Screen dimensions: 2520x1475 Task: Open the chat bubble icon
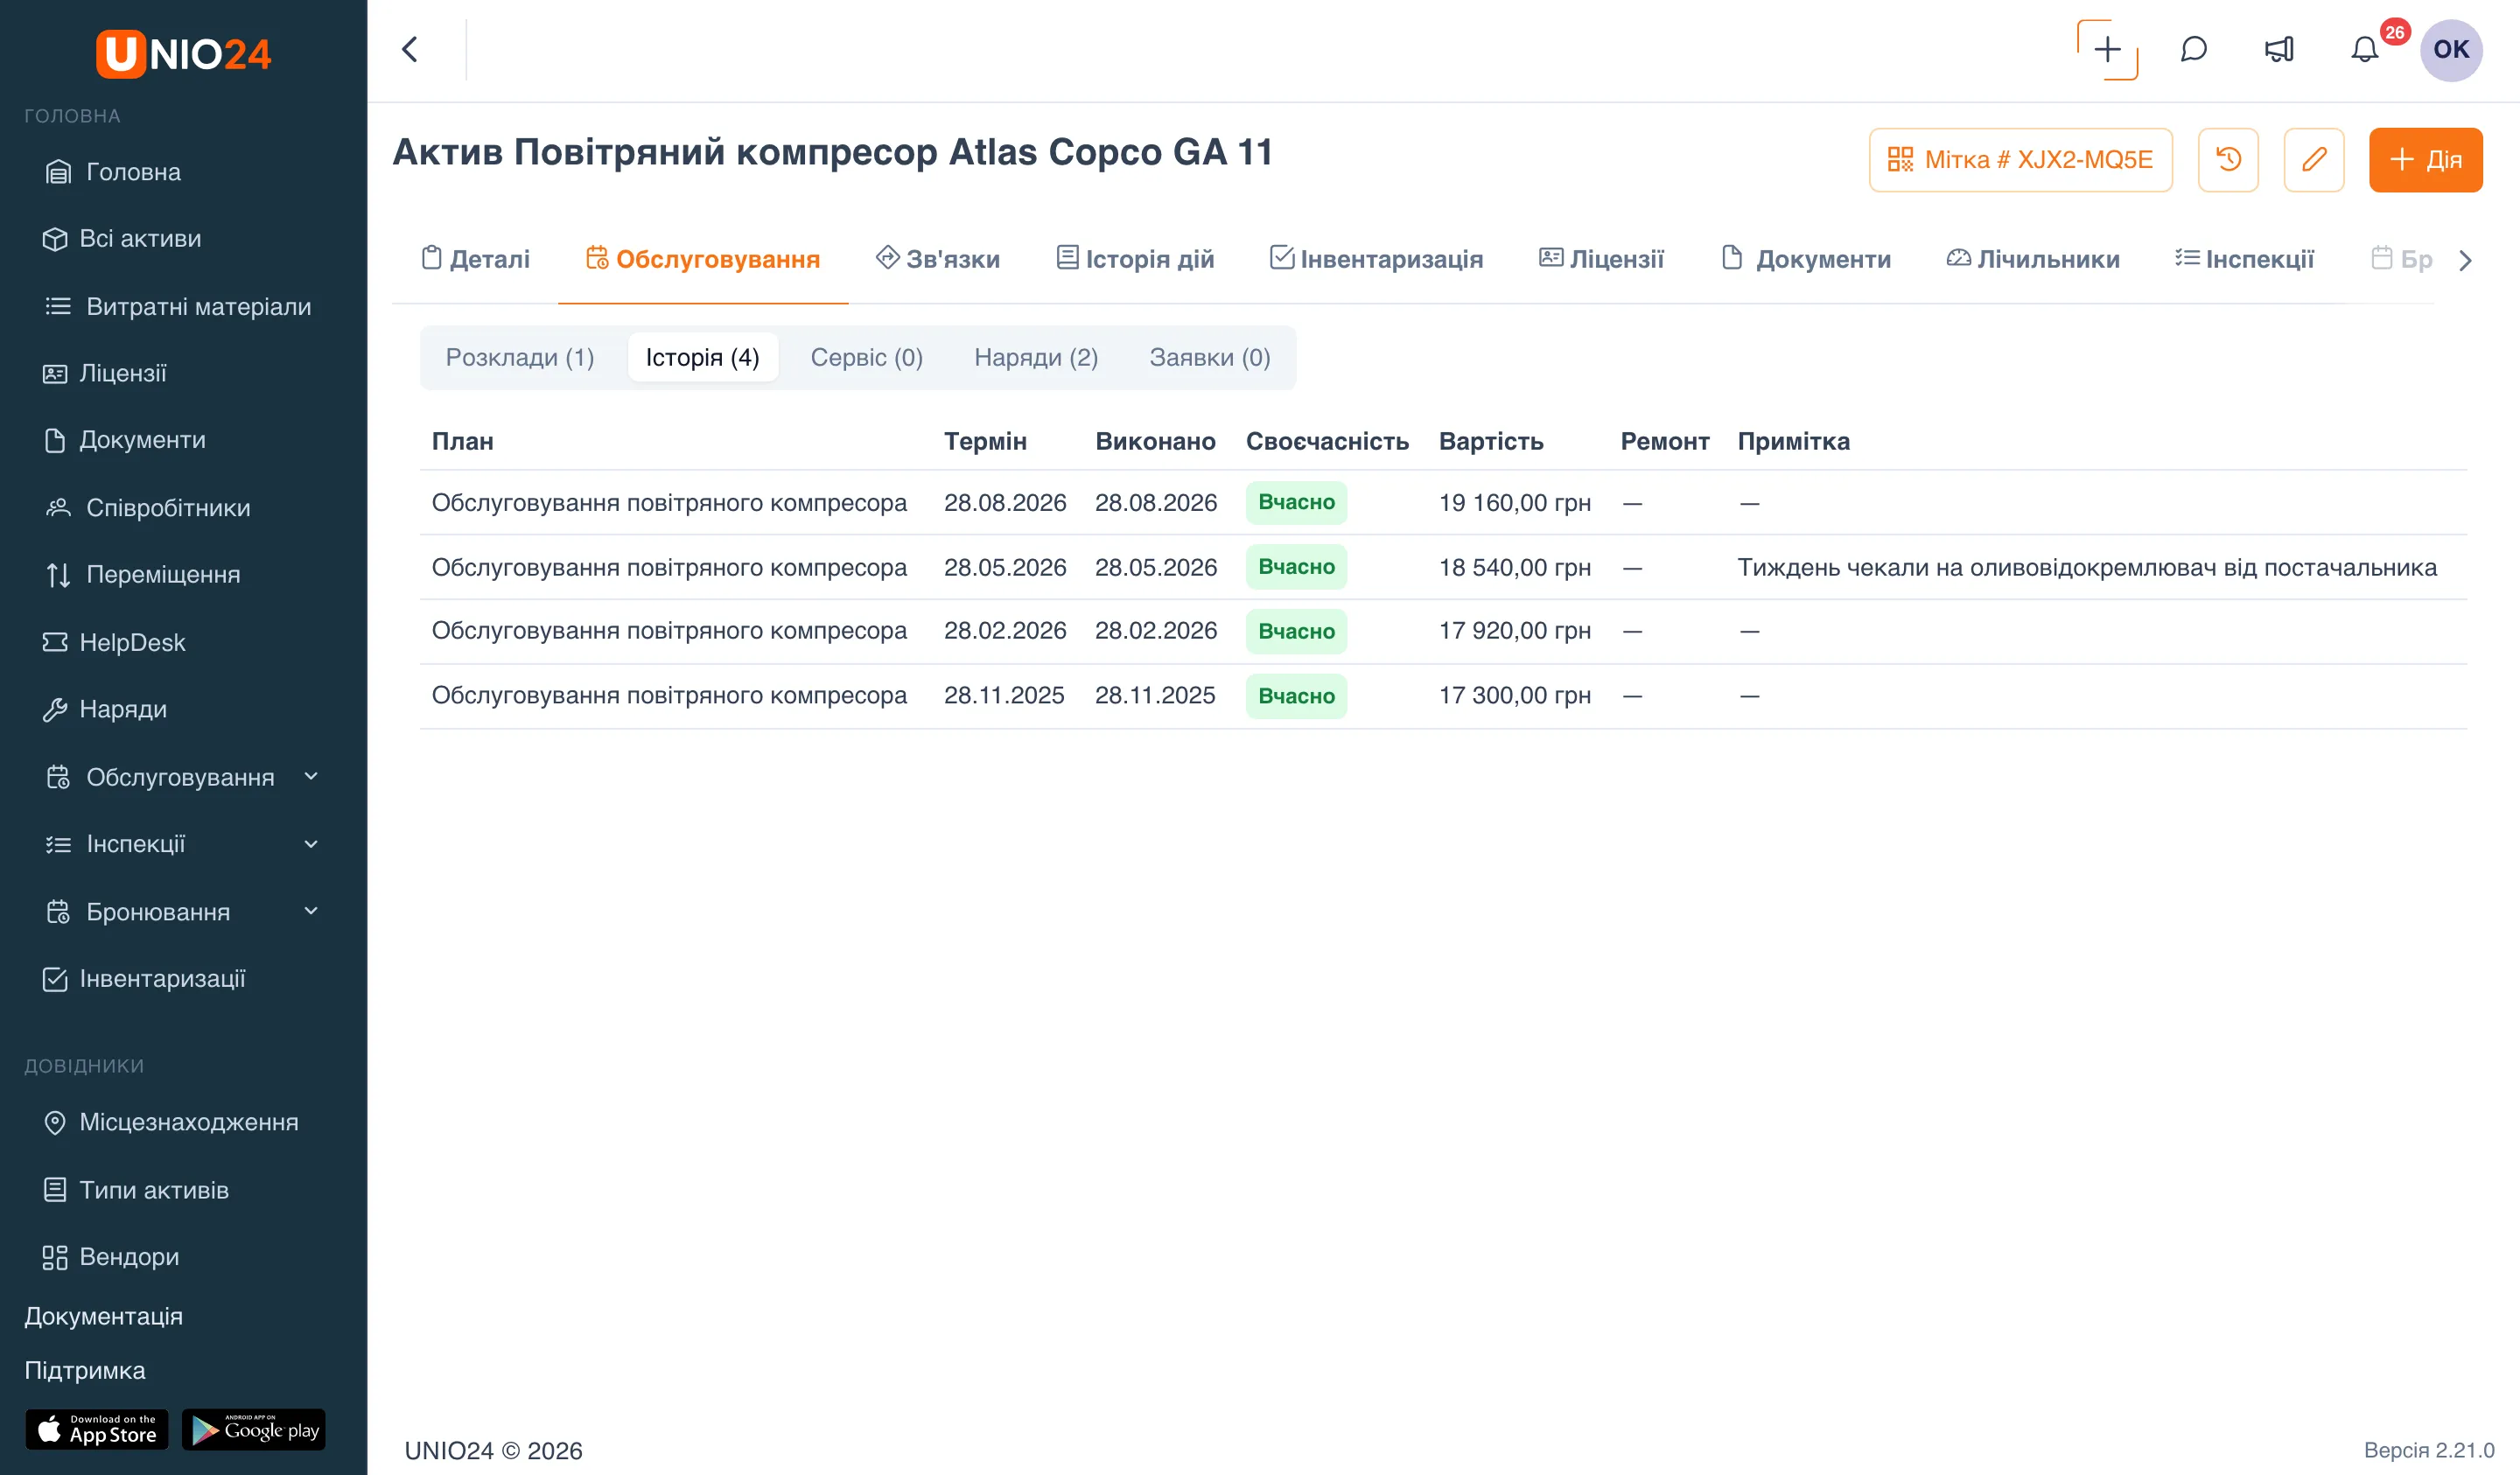click(x=2194, y=49)
